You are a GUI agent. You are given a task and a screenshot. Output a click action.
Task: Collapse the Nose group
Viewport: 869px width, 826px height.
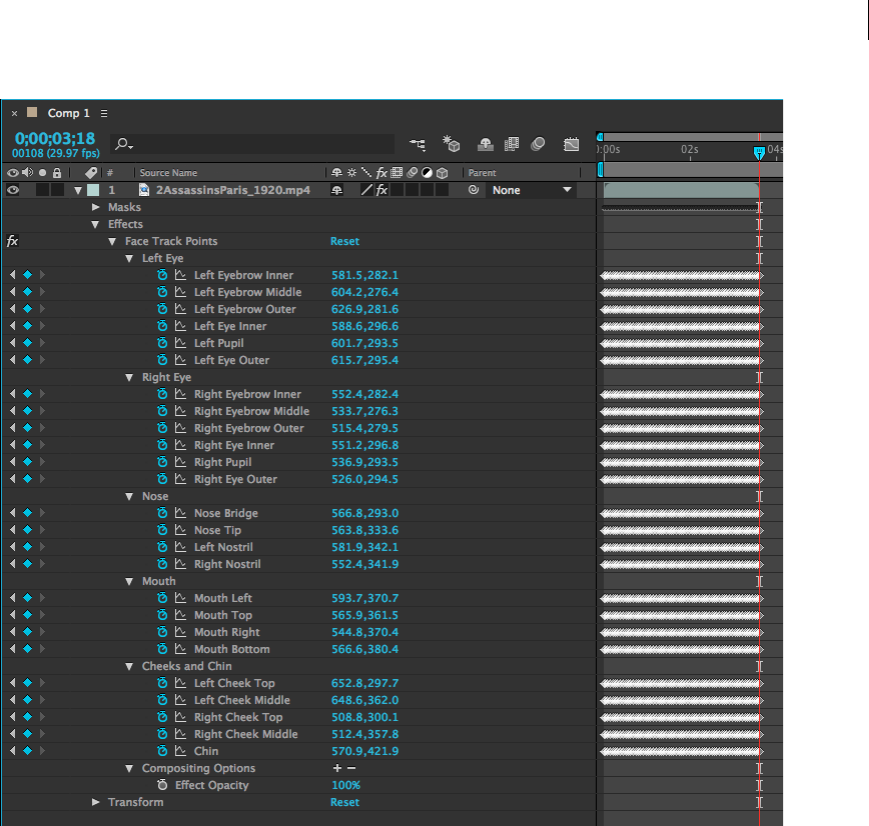[x=129, y=497]
